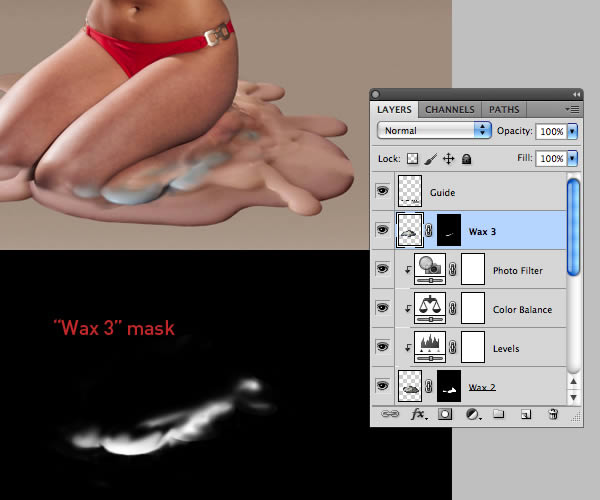Image resolution: width=600 pixels, height=500 pixels.
Task: Click the layers list scrollbar thumb
Action: [x=573, y=227]
